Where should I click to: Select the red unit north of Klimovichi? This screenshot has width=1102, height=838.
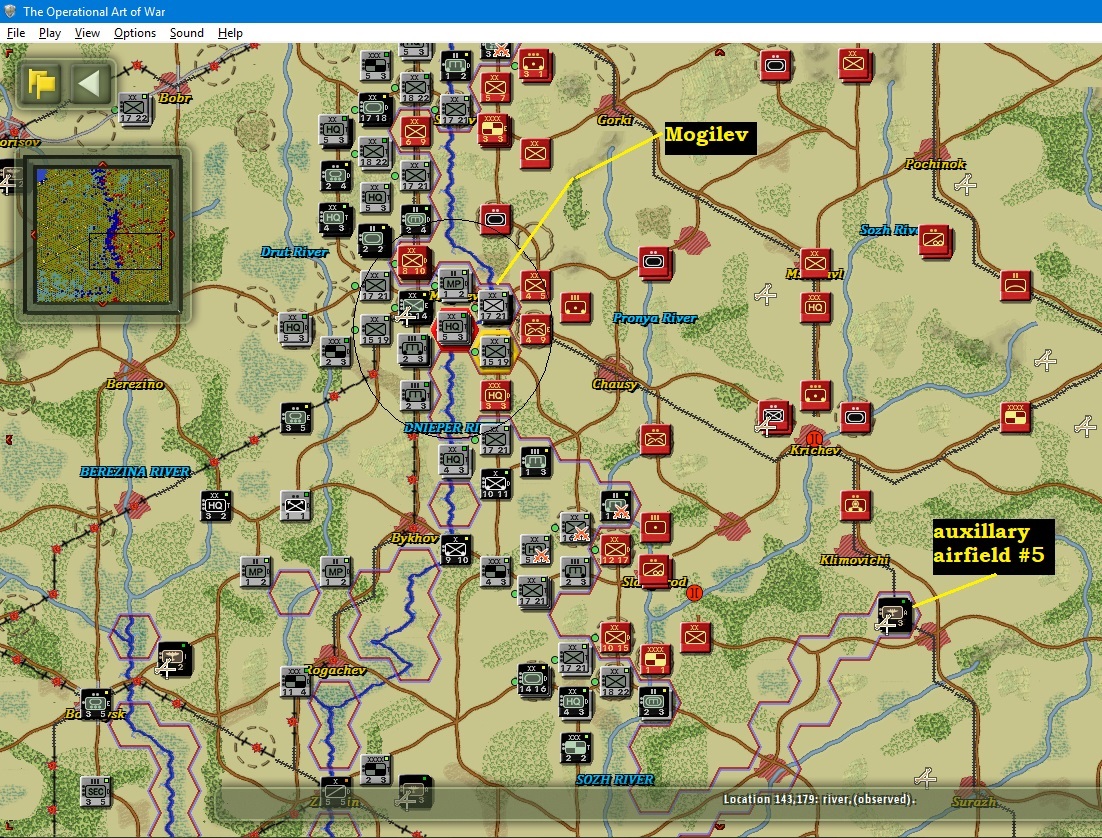(x=855, y=505)
